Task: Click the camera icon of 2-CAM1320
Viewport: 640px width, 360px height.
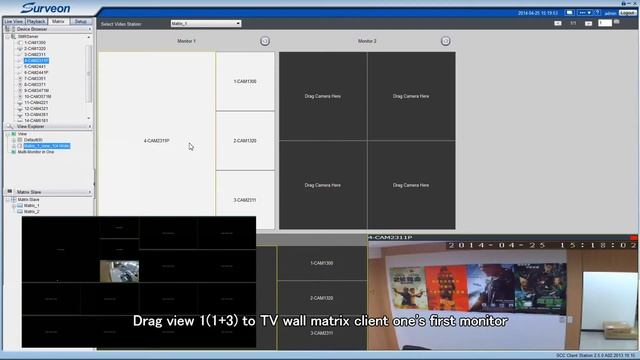Action: coord(20,49)
